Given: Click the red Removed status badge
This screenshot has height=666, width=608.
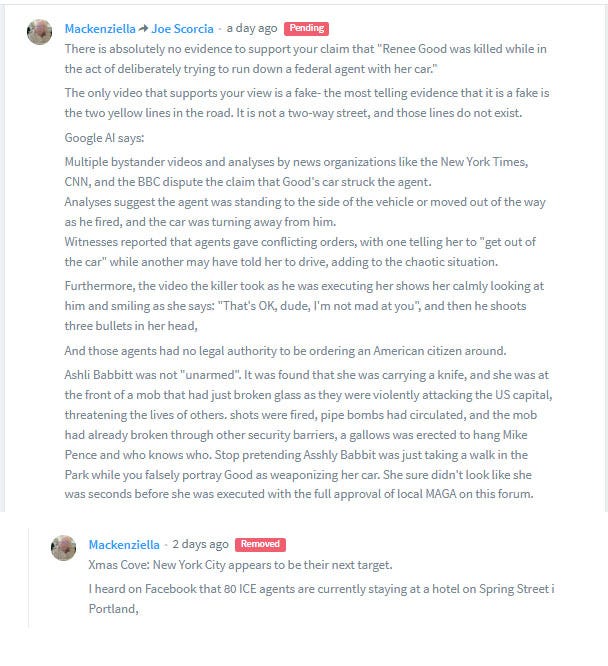Looking at the screenshot, I should click(260, 545).
